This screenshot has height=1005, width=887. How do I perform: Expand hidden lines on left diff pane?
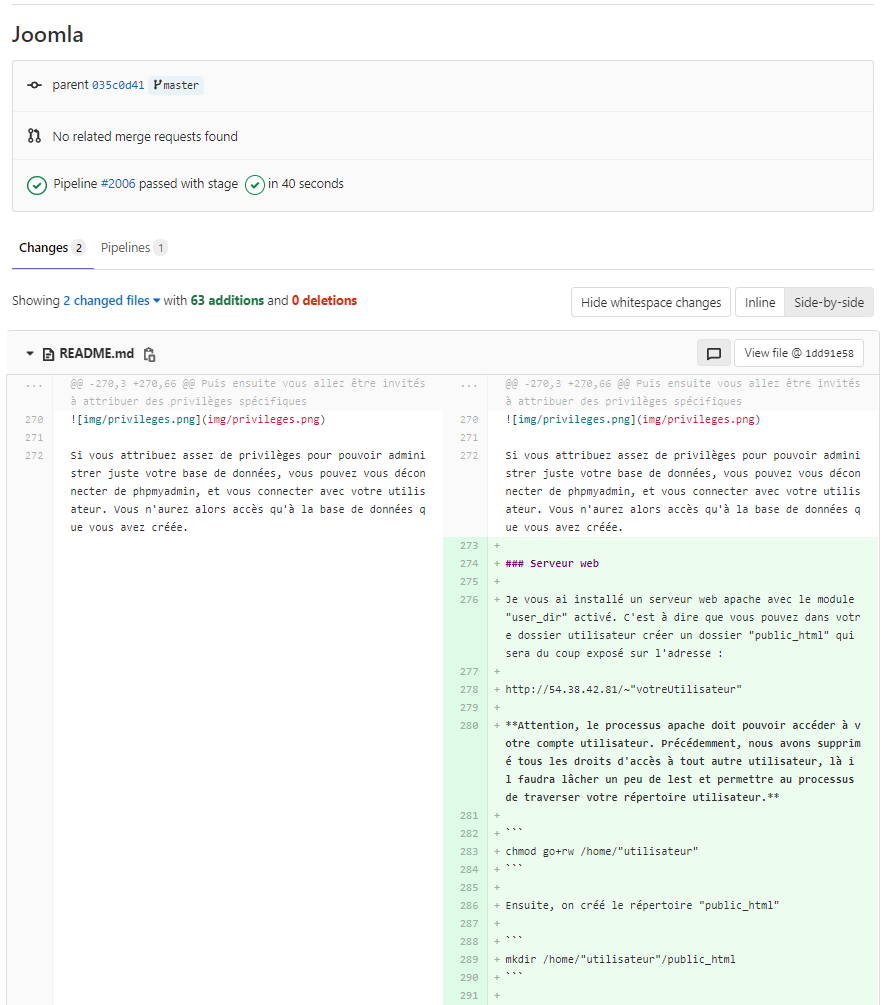[x=34, y=384]
